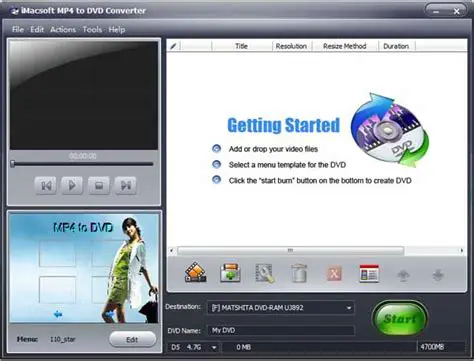Click 'Select a menu template for the DVD' text

pyautogui.click(x=287, y=165)
